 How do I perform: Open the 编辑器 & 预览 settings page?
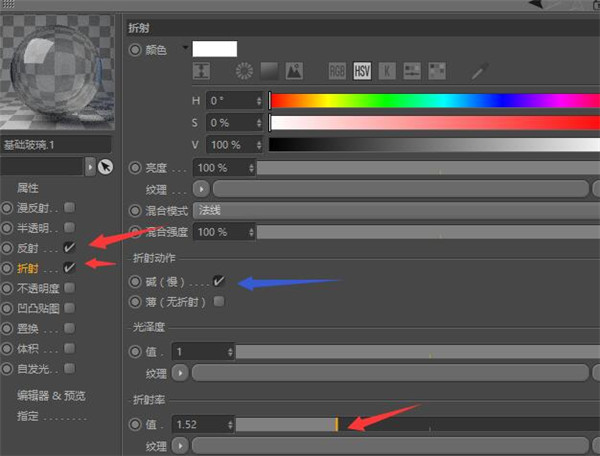click(52, 396)
